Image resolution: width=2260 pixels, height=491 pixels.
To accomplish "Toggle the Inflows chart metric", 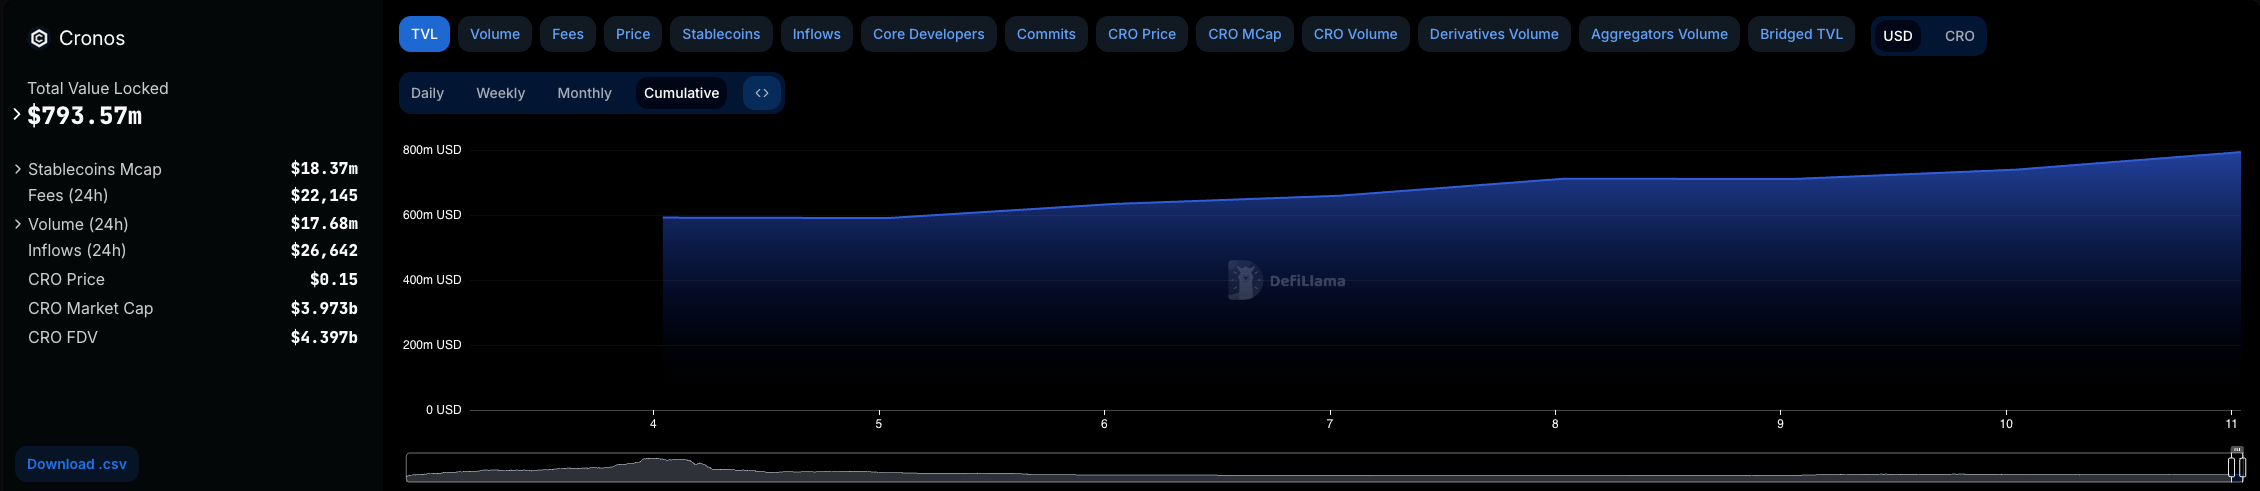I will pyautogui.click(x=817, y=34).
